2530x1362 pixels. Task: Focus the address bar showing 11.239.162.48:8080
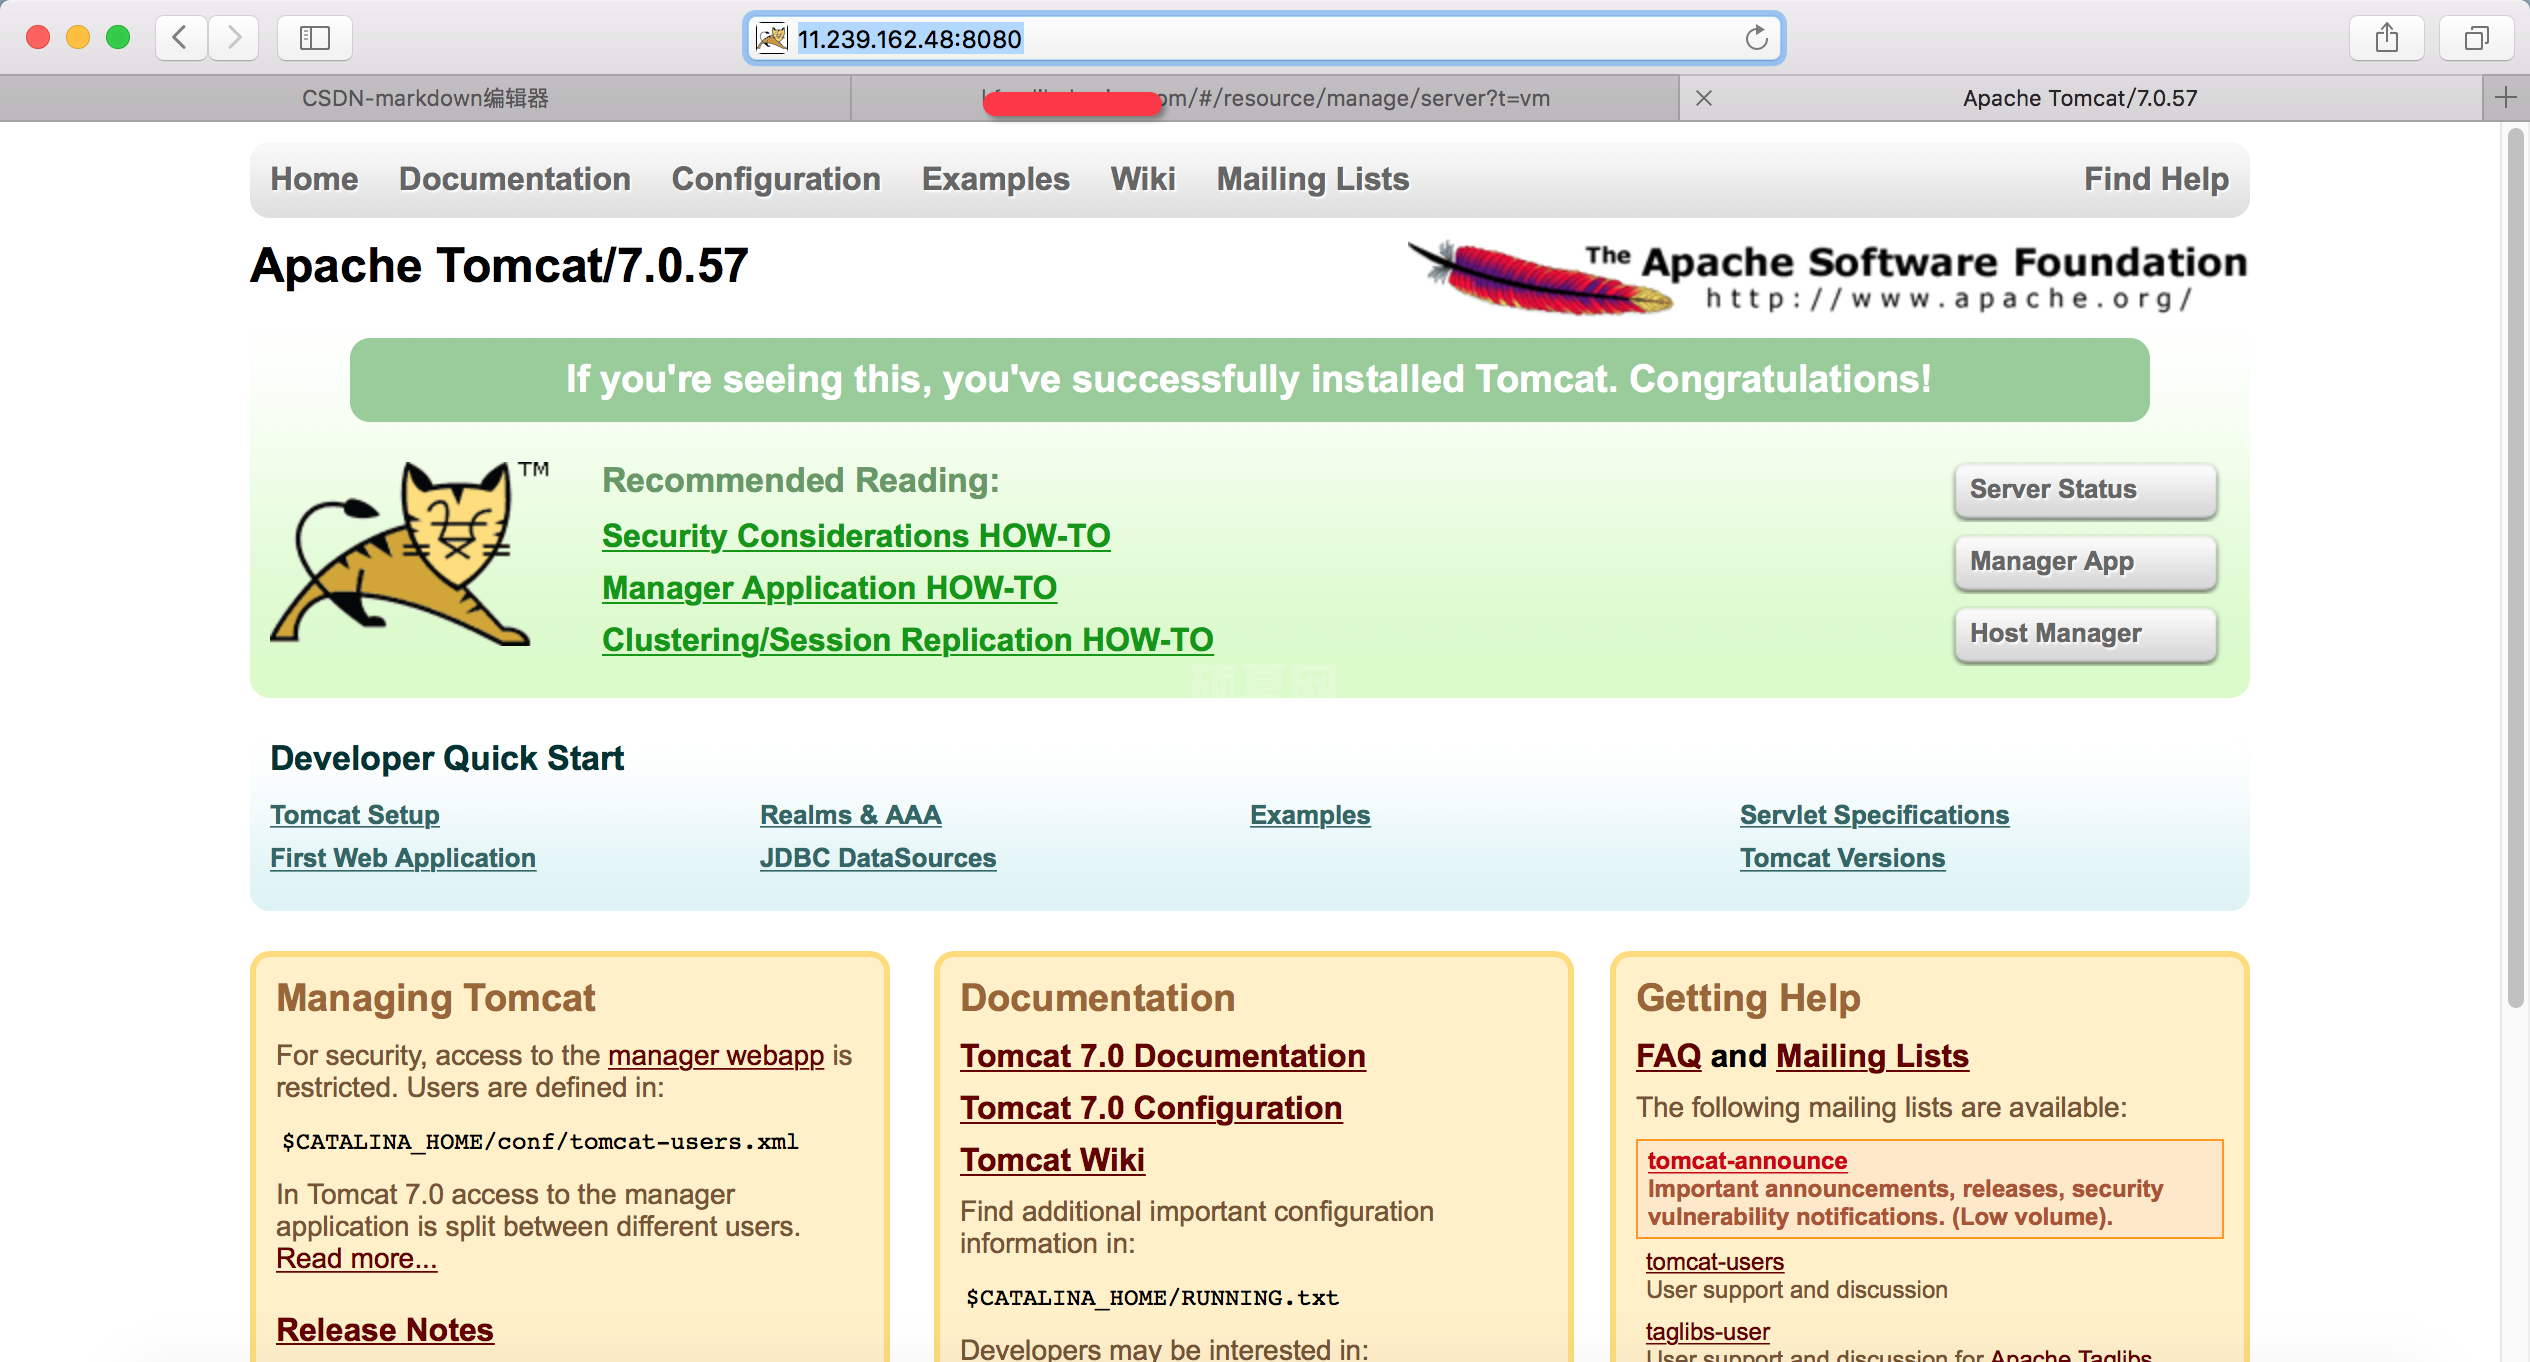[1264, 38]
